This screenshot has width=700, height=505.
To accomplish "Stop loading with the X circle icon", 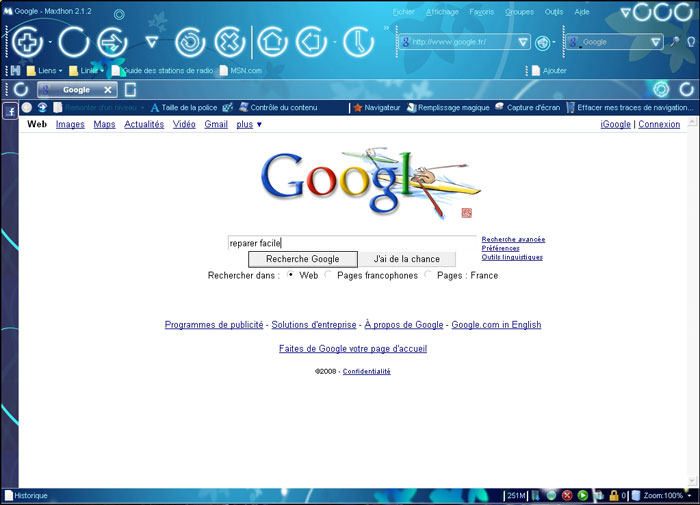I will click(x=229, y=42).
